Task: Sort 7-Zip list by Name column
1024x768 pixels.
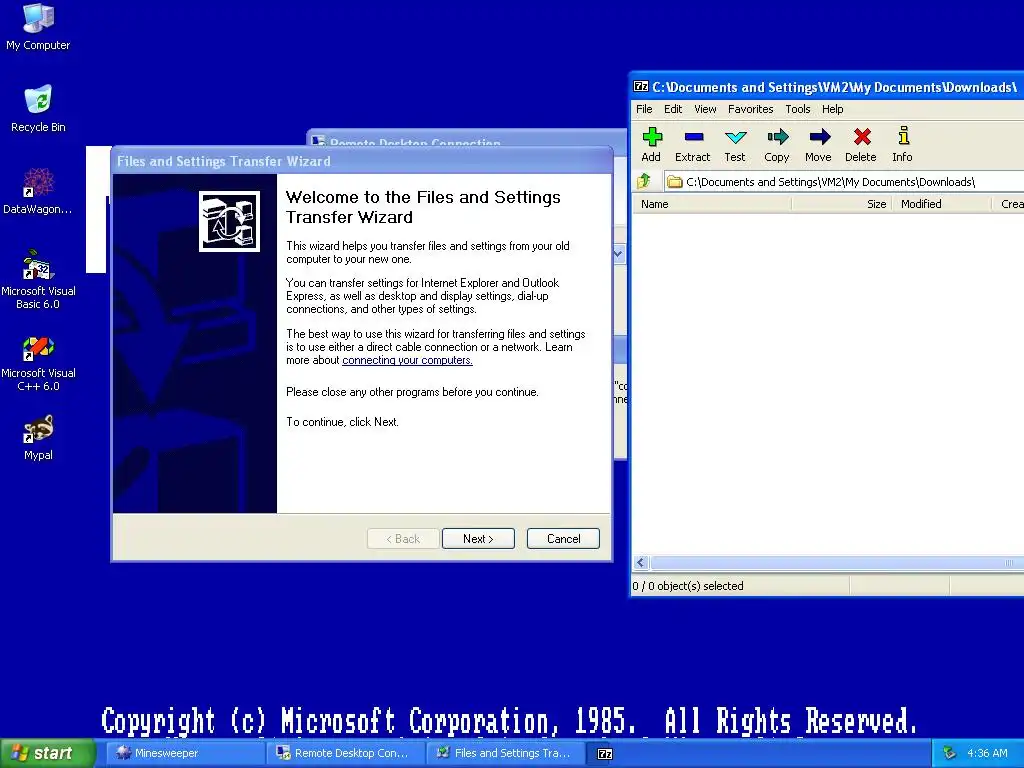Action: click(x=712, y=204)
